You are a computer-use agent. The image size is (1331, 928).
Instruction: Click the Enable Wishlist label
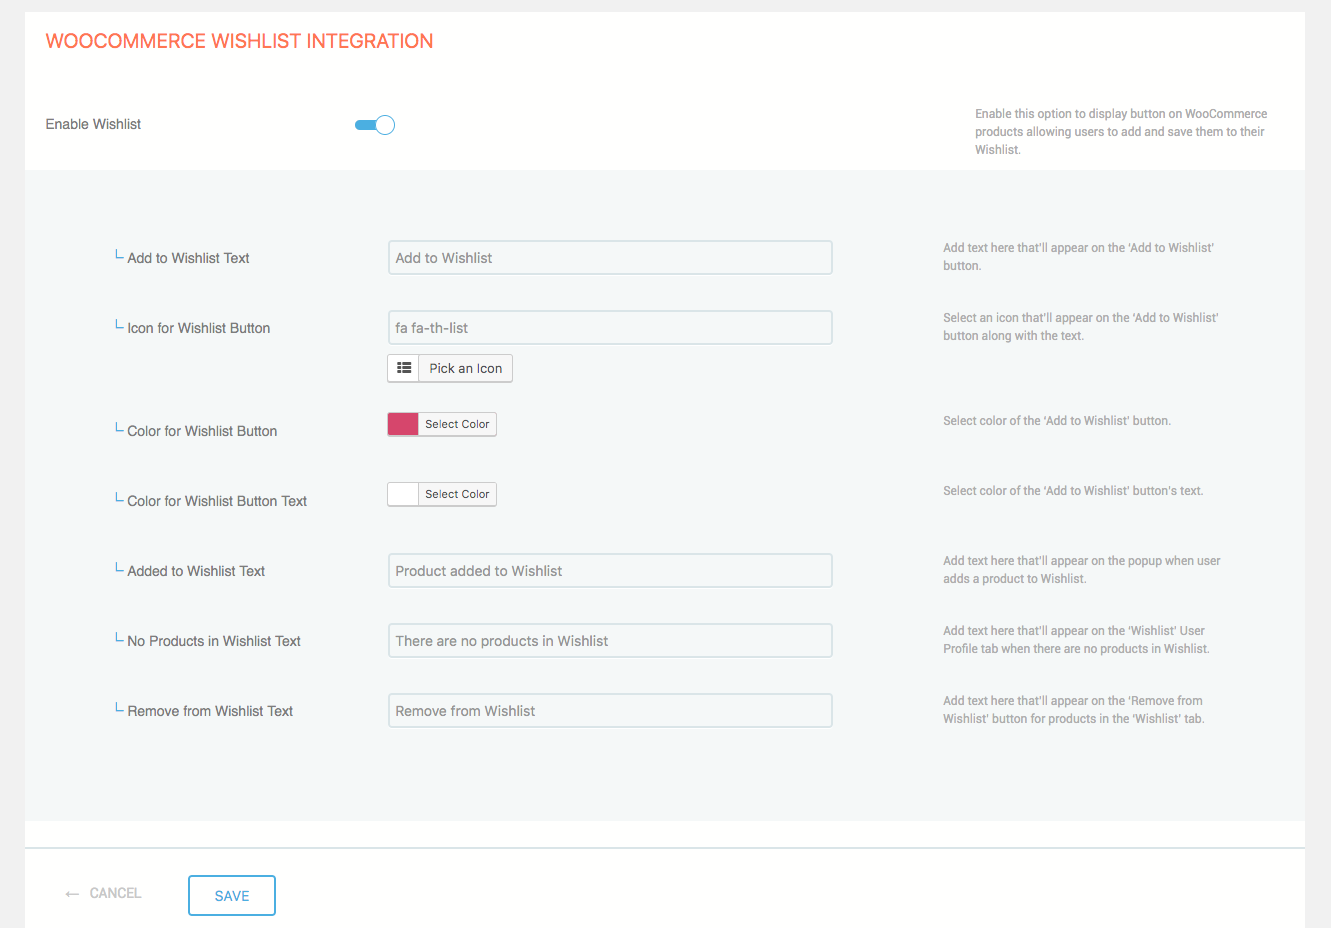pyautogui.click(x=93, y=124)
